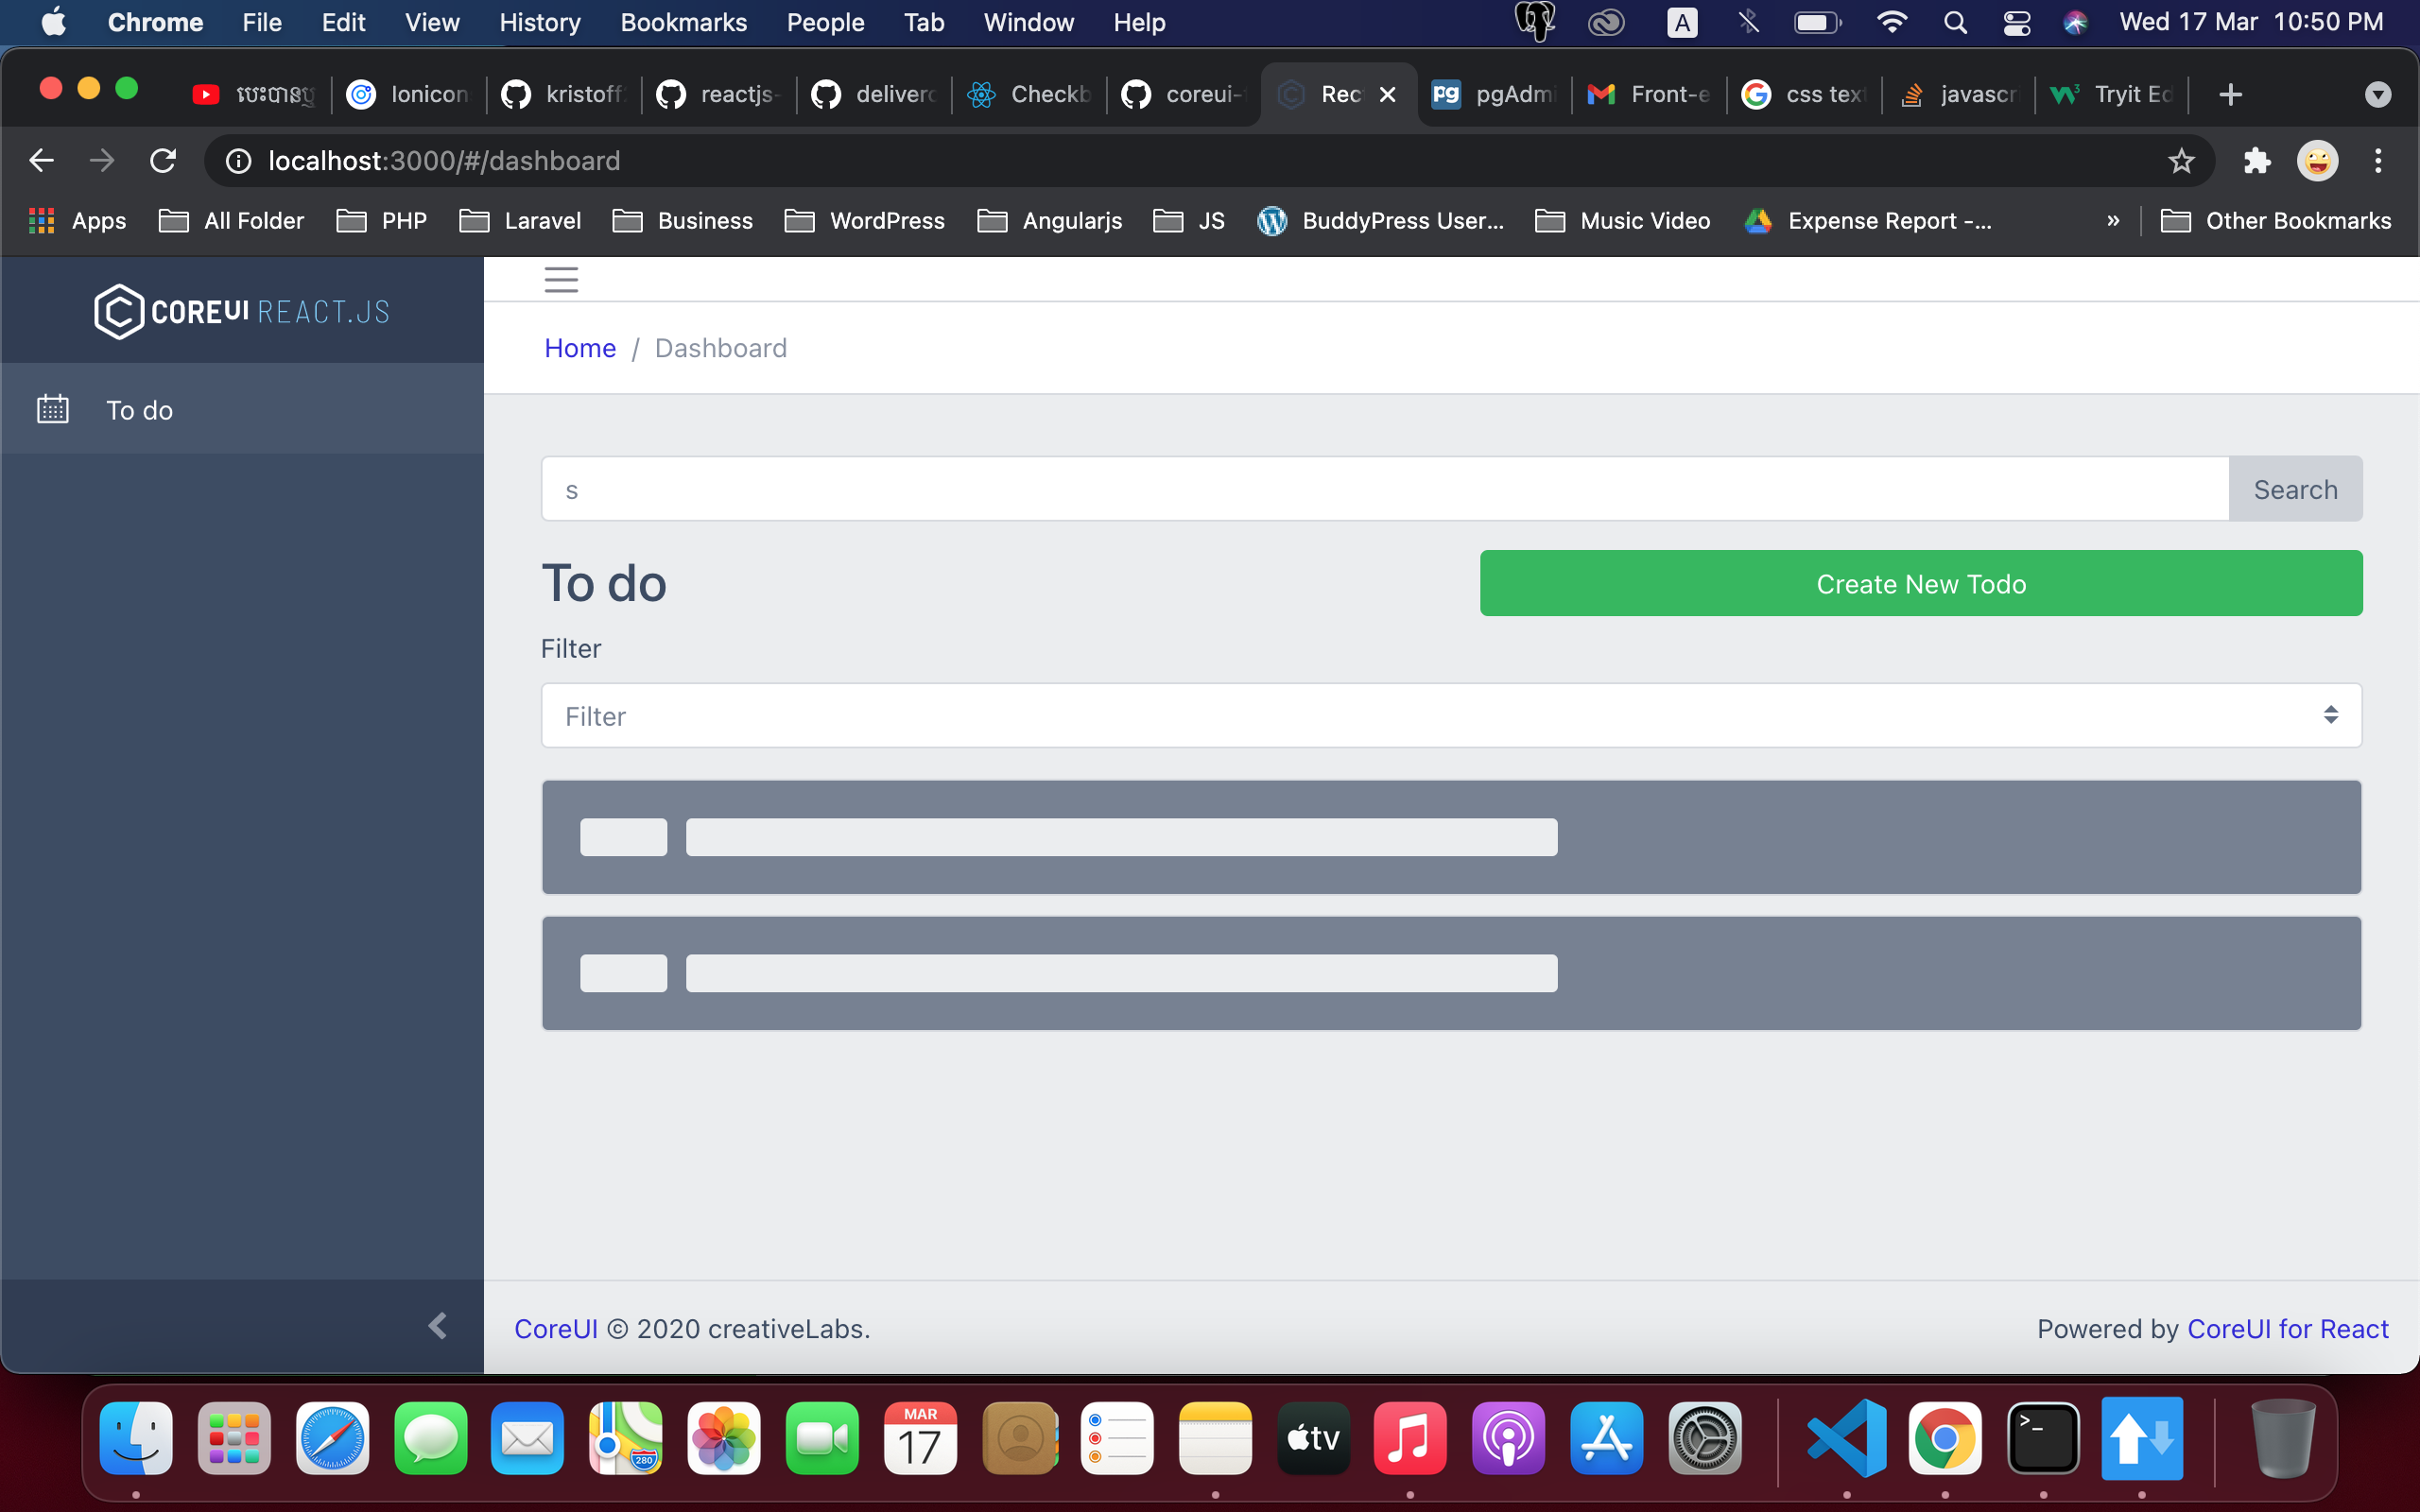2420x1512 pixels.
Task: Follow the Home breadcrumb link
Action: (x=580, y=348)
